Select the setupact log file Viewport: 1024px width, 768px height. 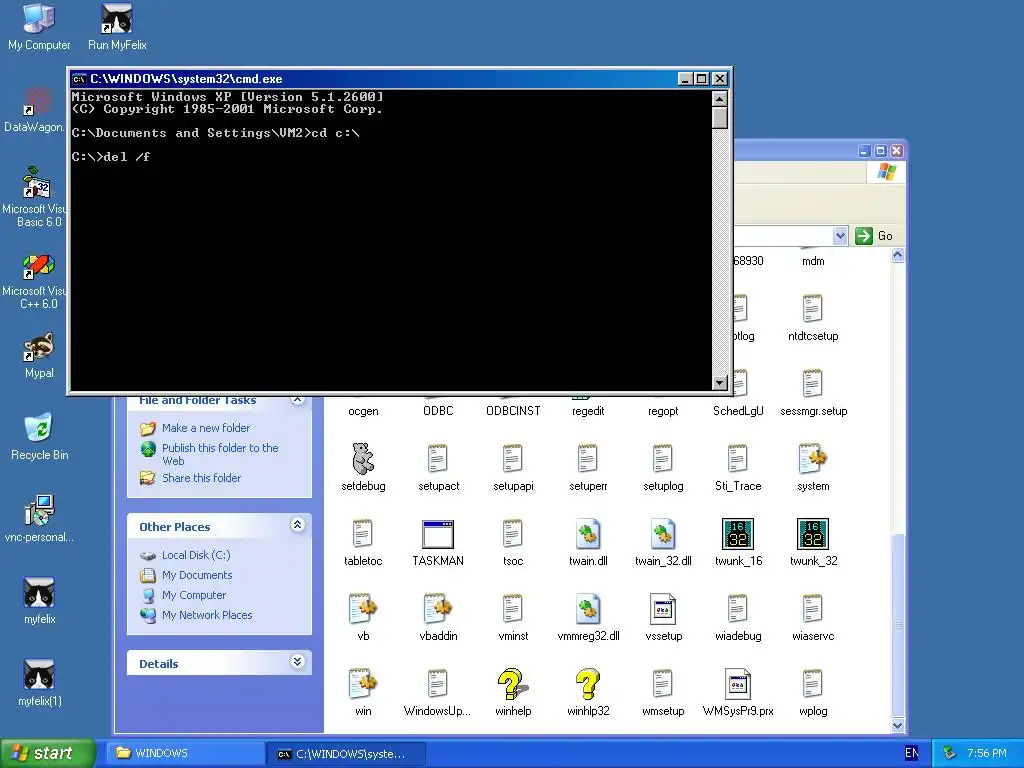[438, 466]
